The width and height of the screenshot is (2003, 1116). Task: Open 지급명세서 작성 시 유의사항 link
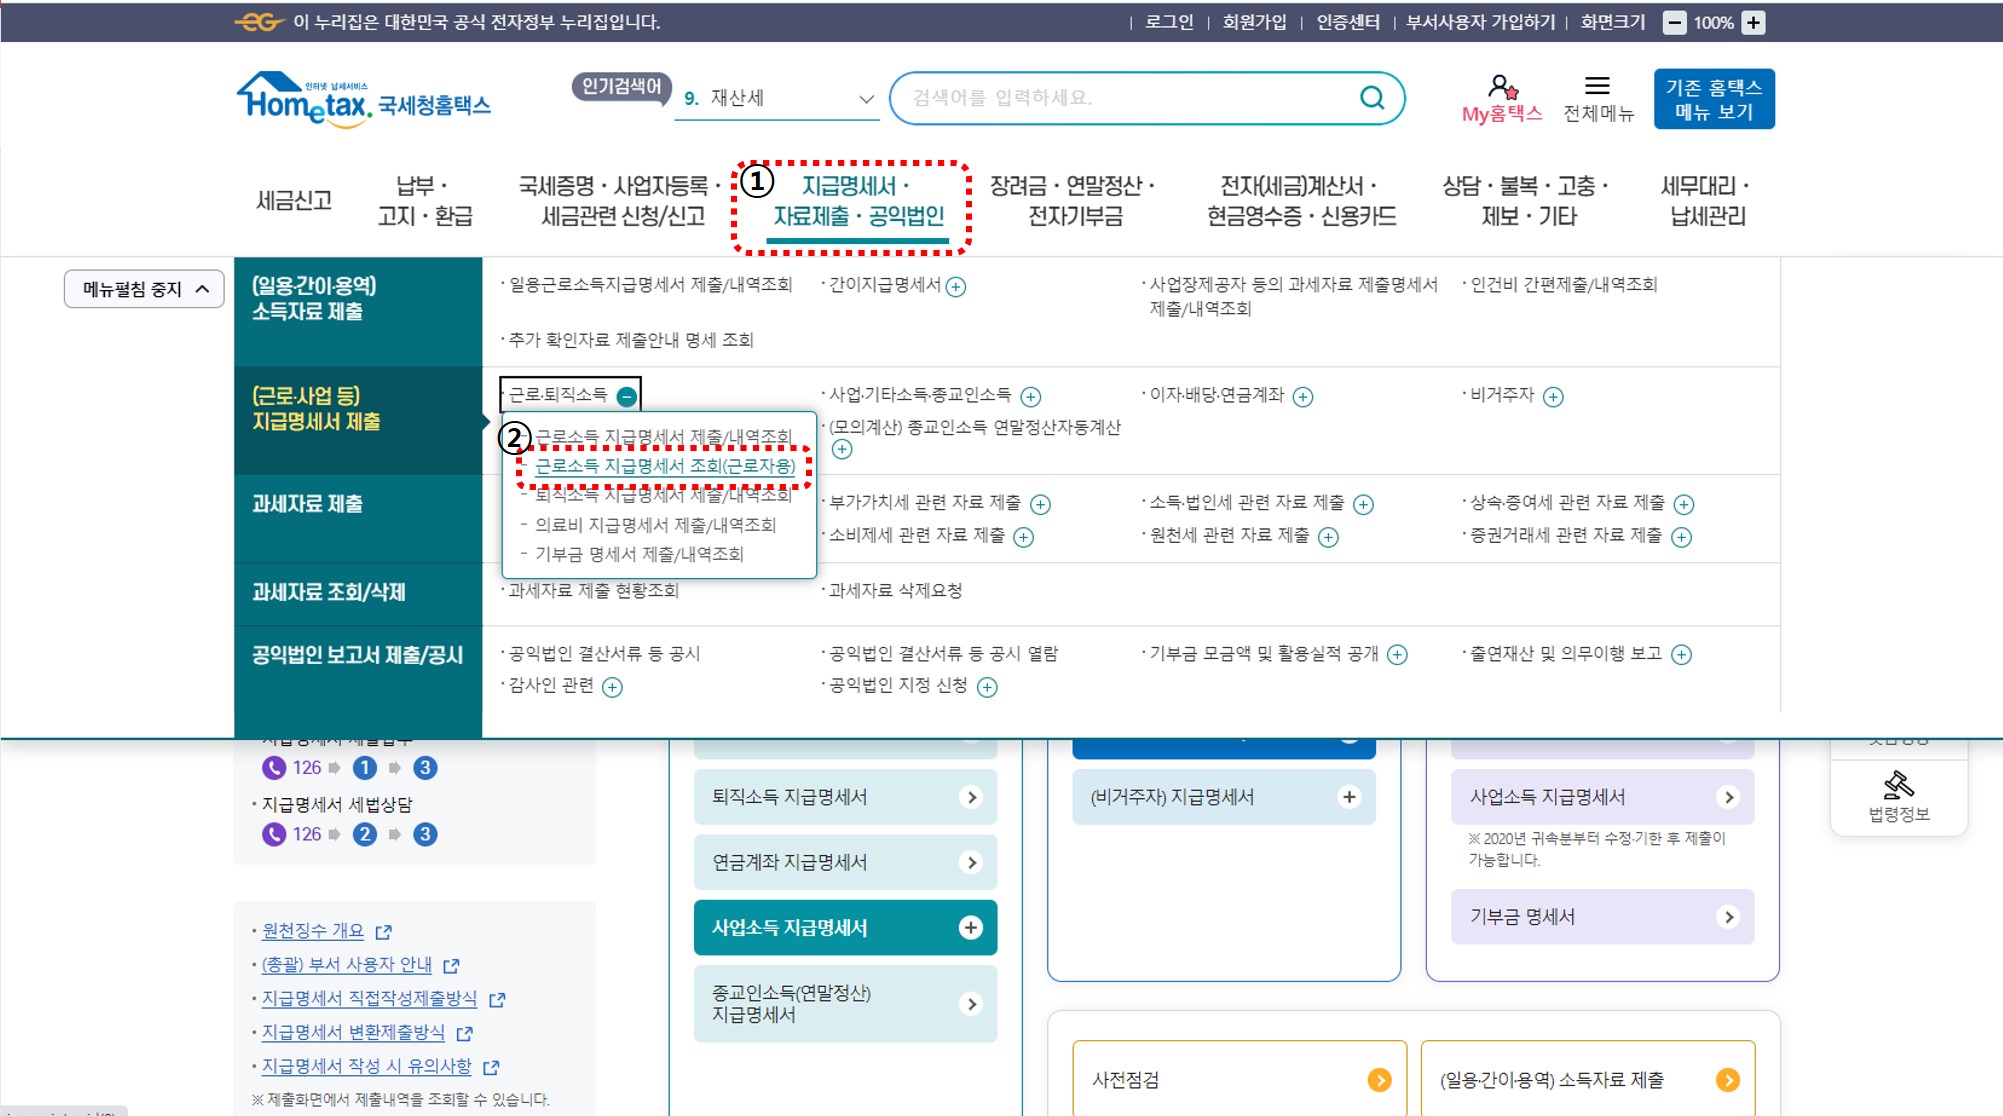coord(366,1066)
